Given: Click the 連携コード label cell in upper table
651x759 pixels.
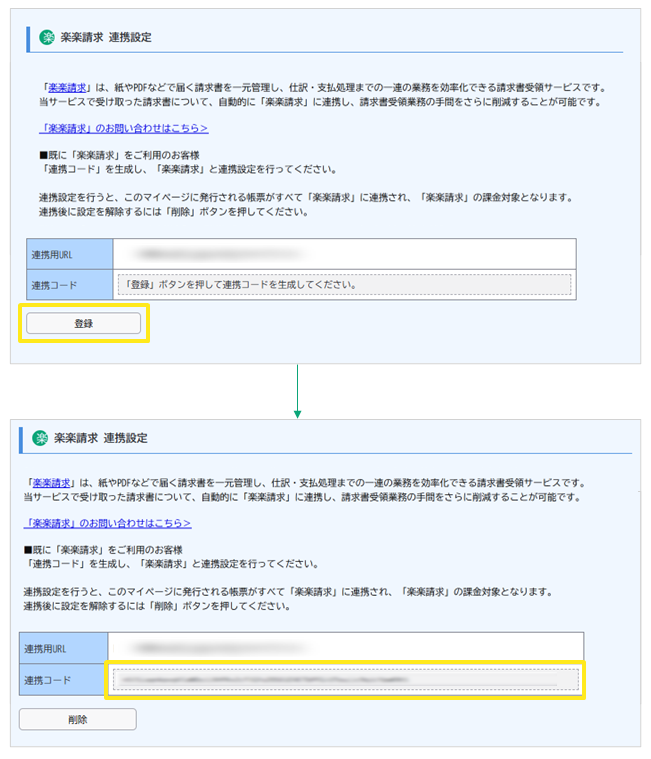Looking at the screenshot, I should [x=70, y=285].
